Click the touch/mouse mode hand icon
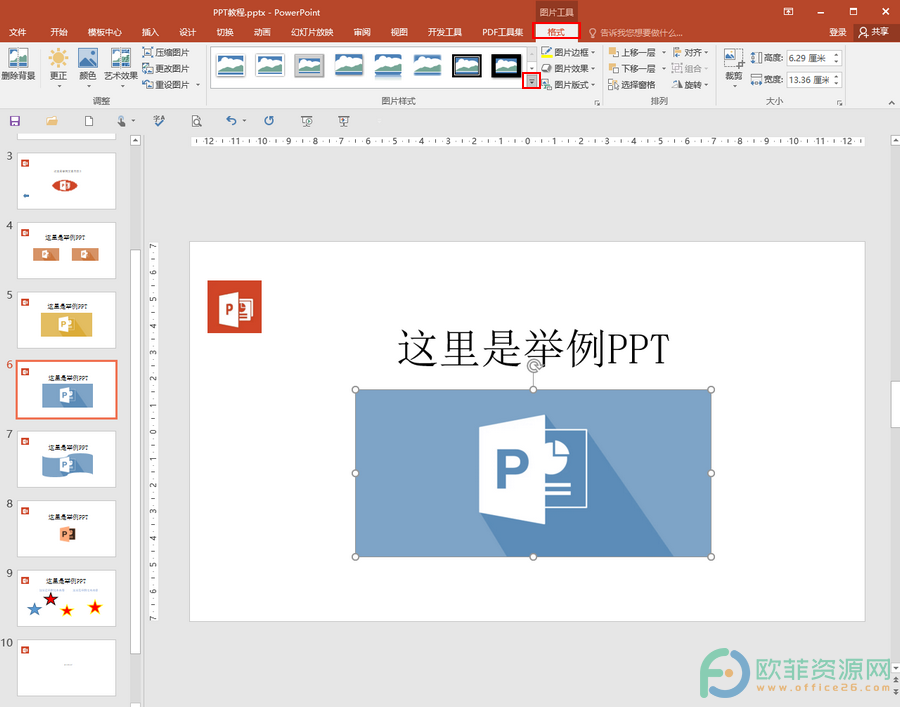This screenshot has width=900, height=707. point(121,121)
